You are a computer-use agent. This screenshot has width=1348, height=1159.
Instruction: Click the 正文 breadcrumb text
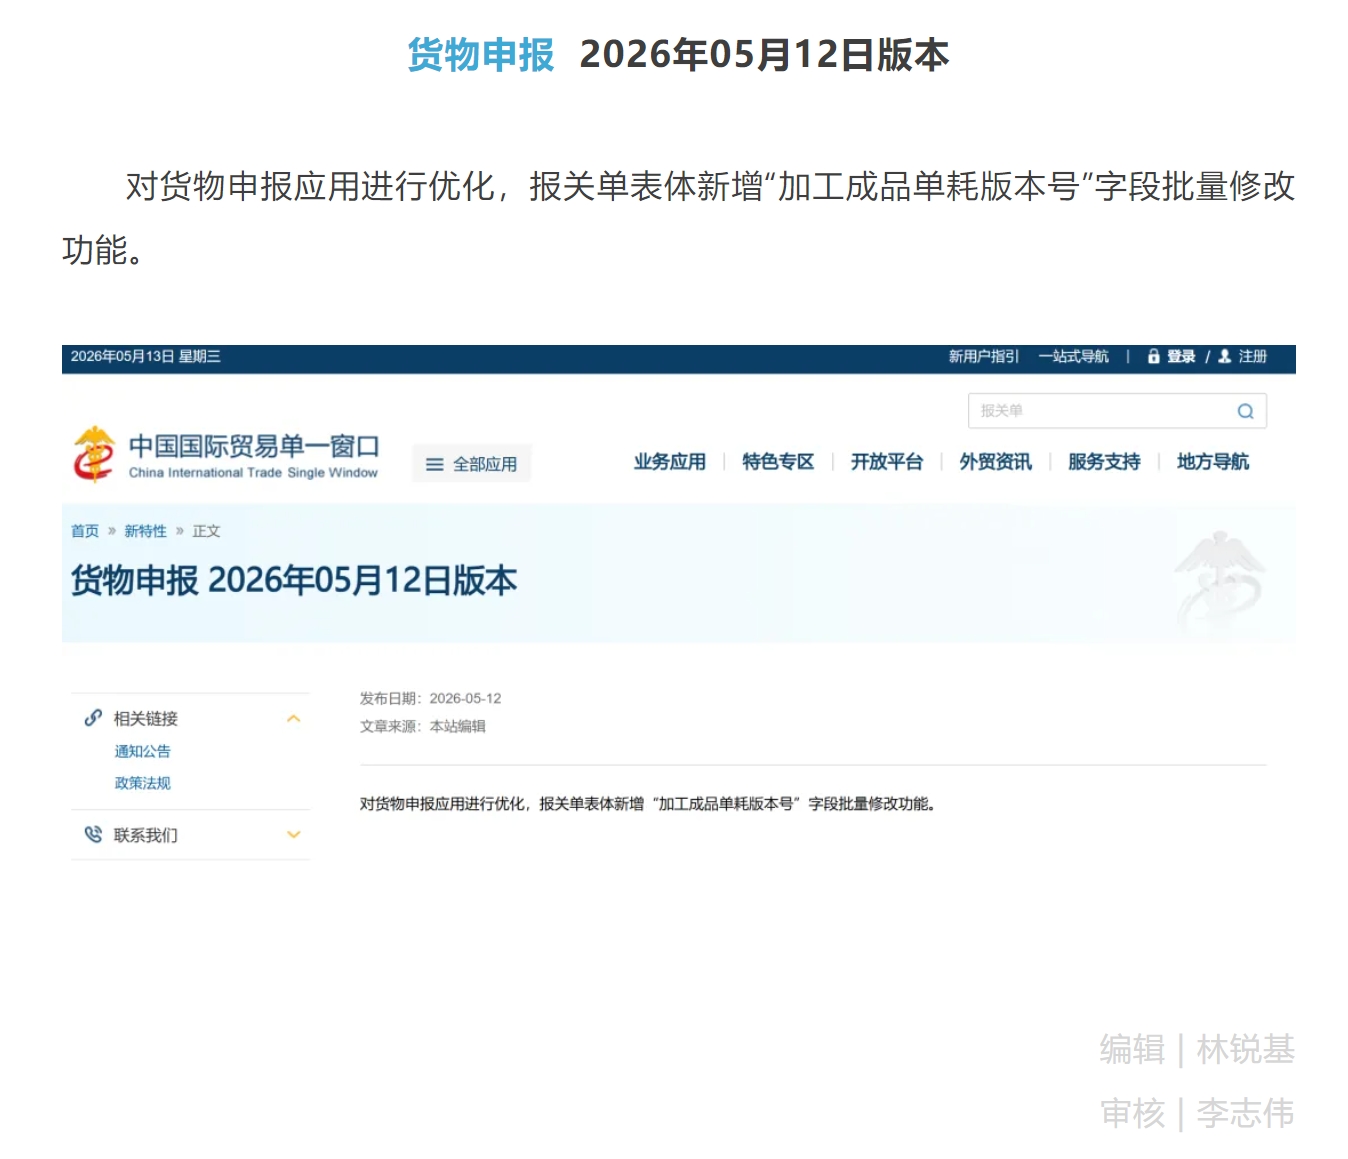point(206,531)
